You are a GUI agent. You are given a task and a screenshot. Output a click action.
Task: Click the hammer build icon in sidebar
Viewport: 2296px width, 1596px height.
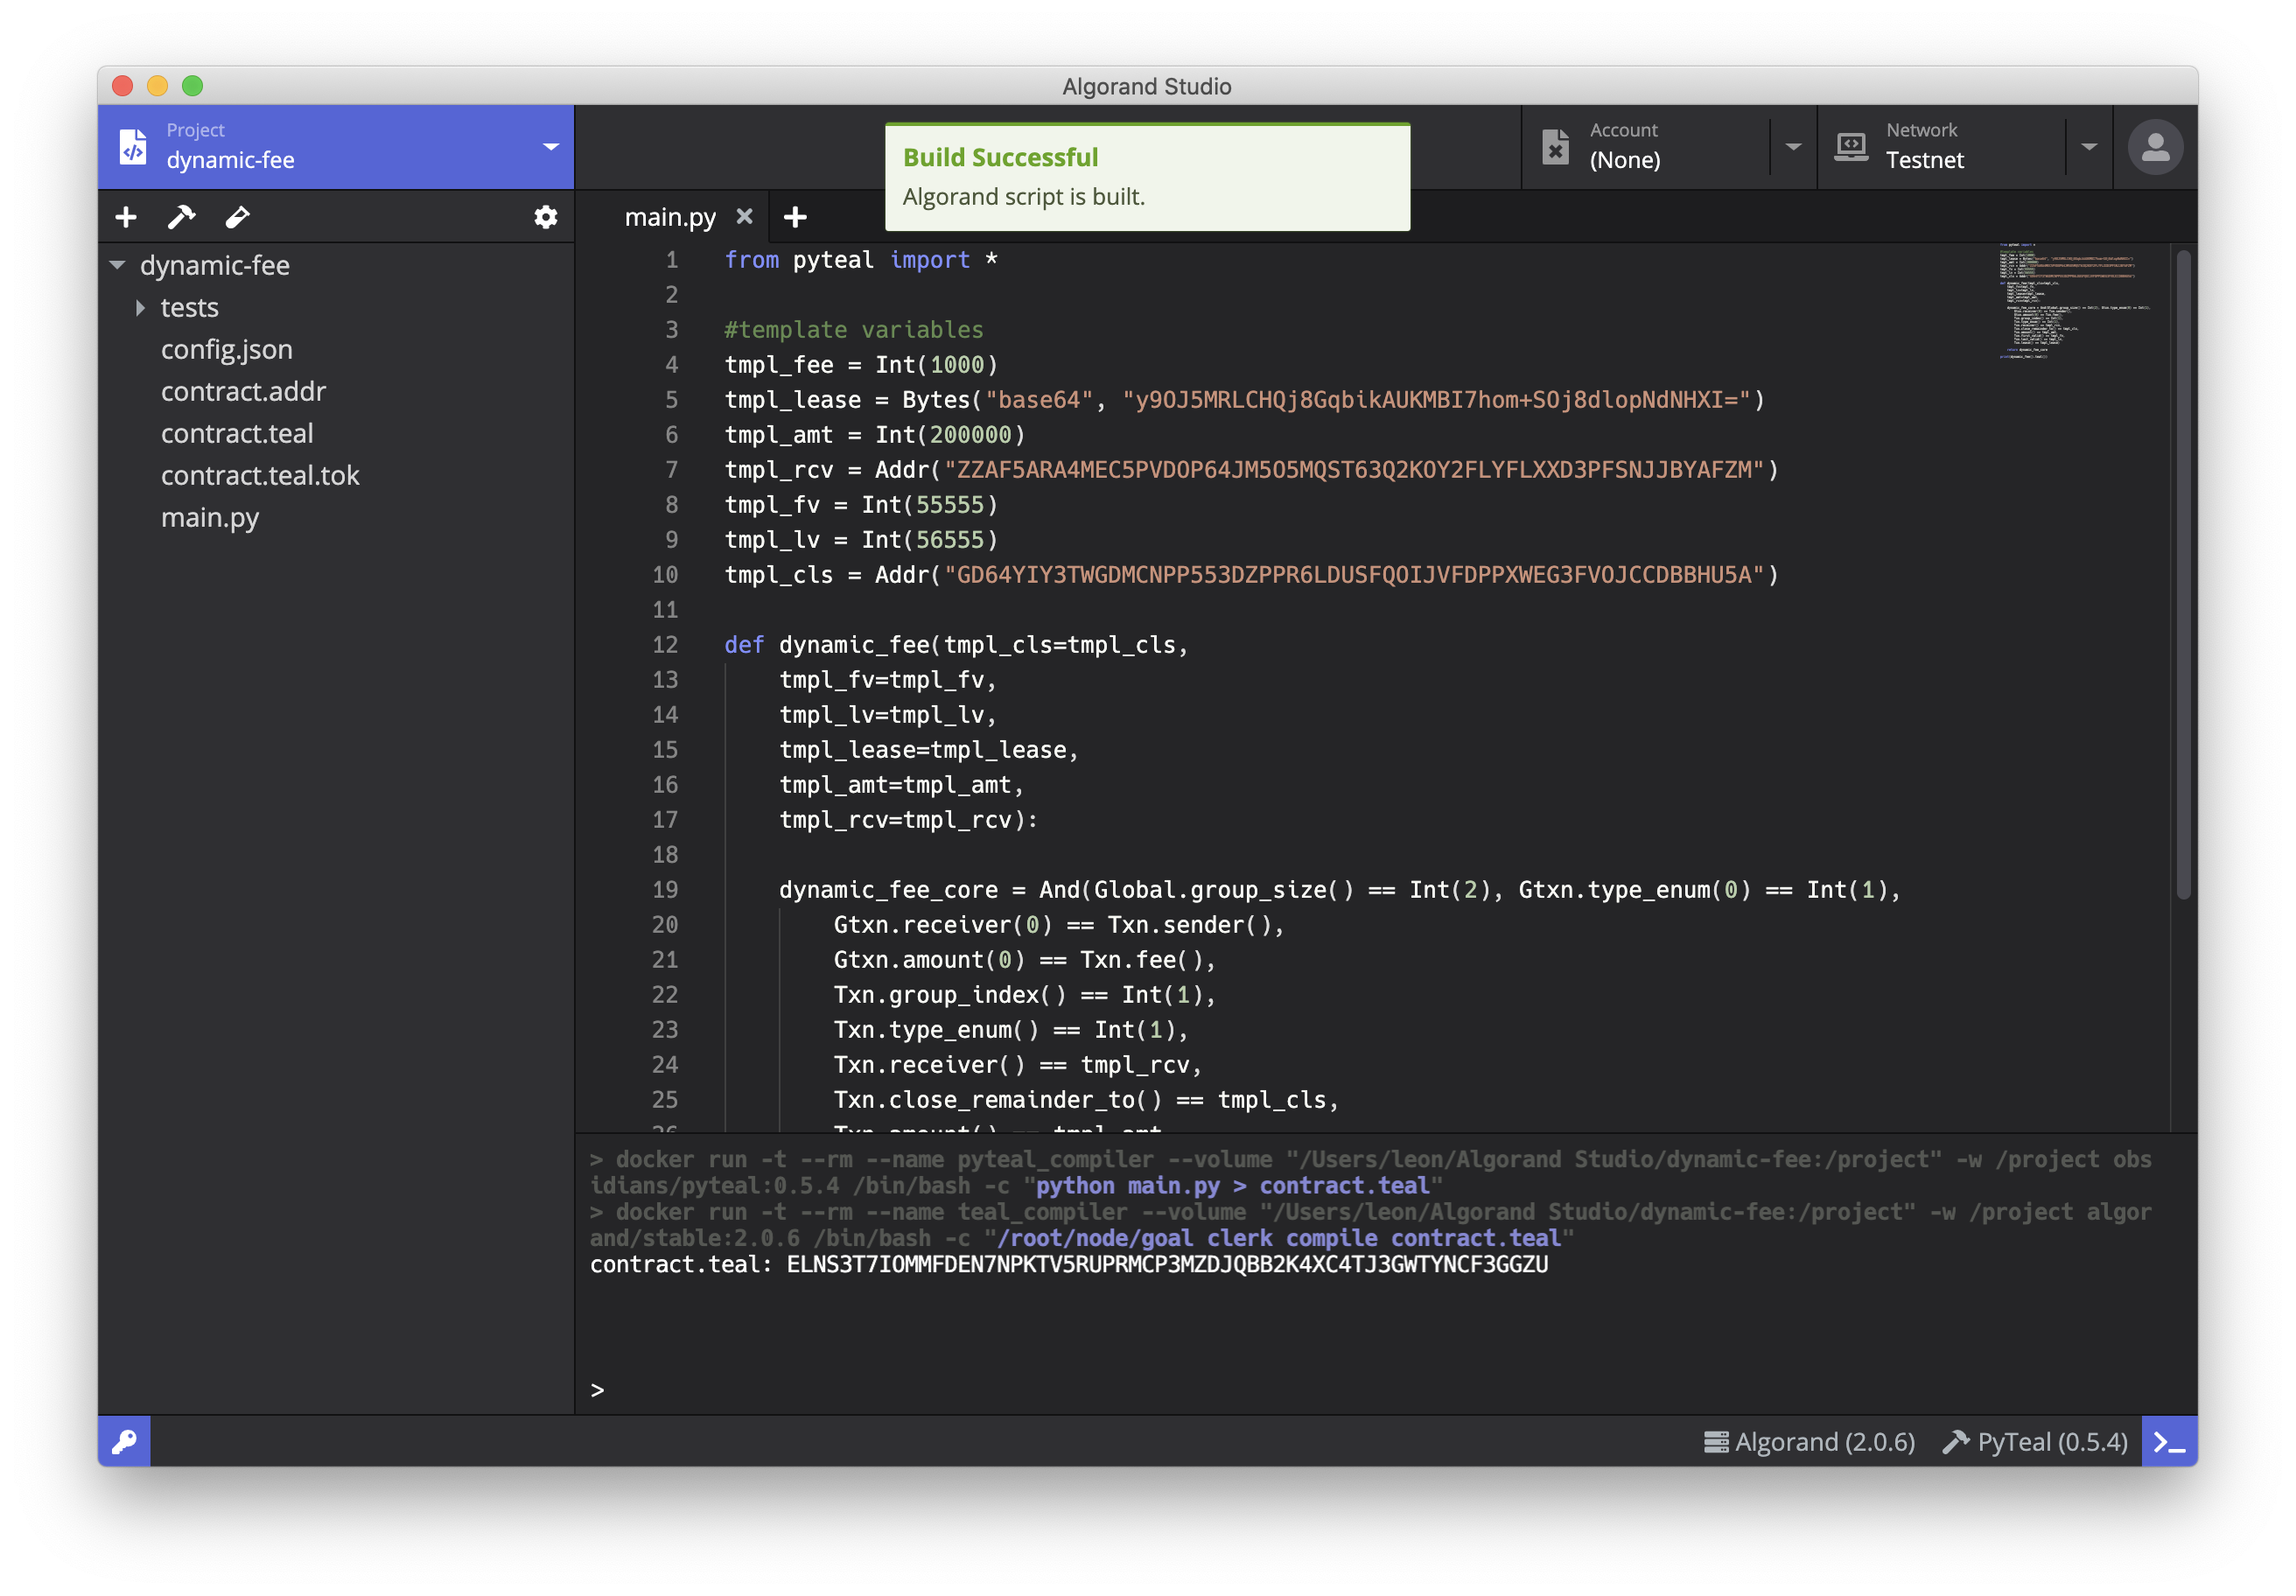pos(181,217)
